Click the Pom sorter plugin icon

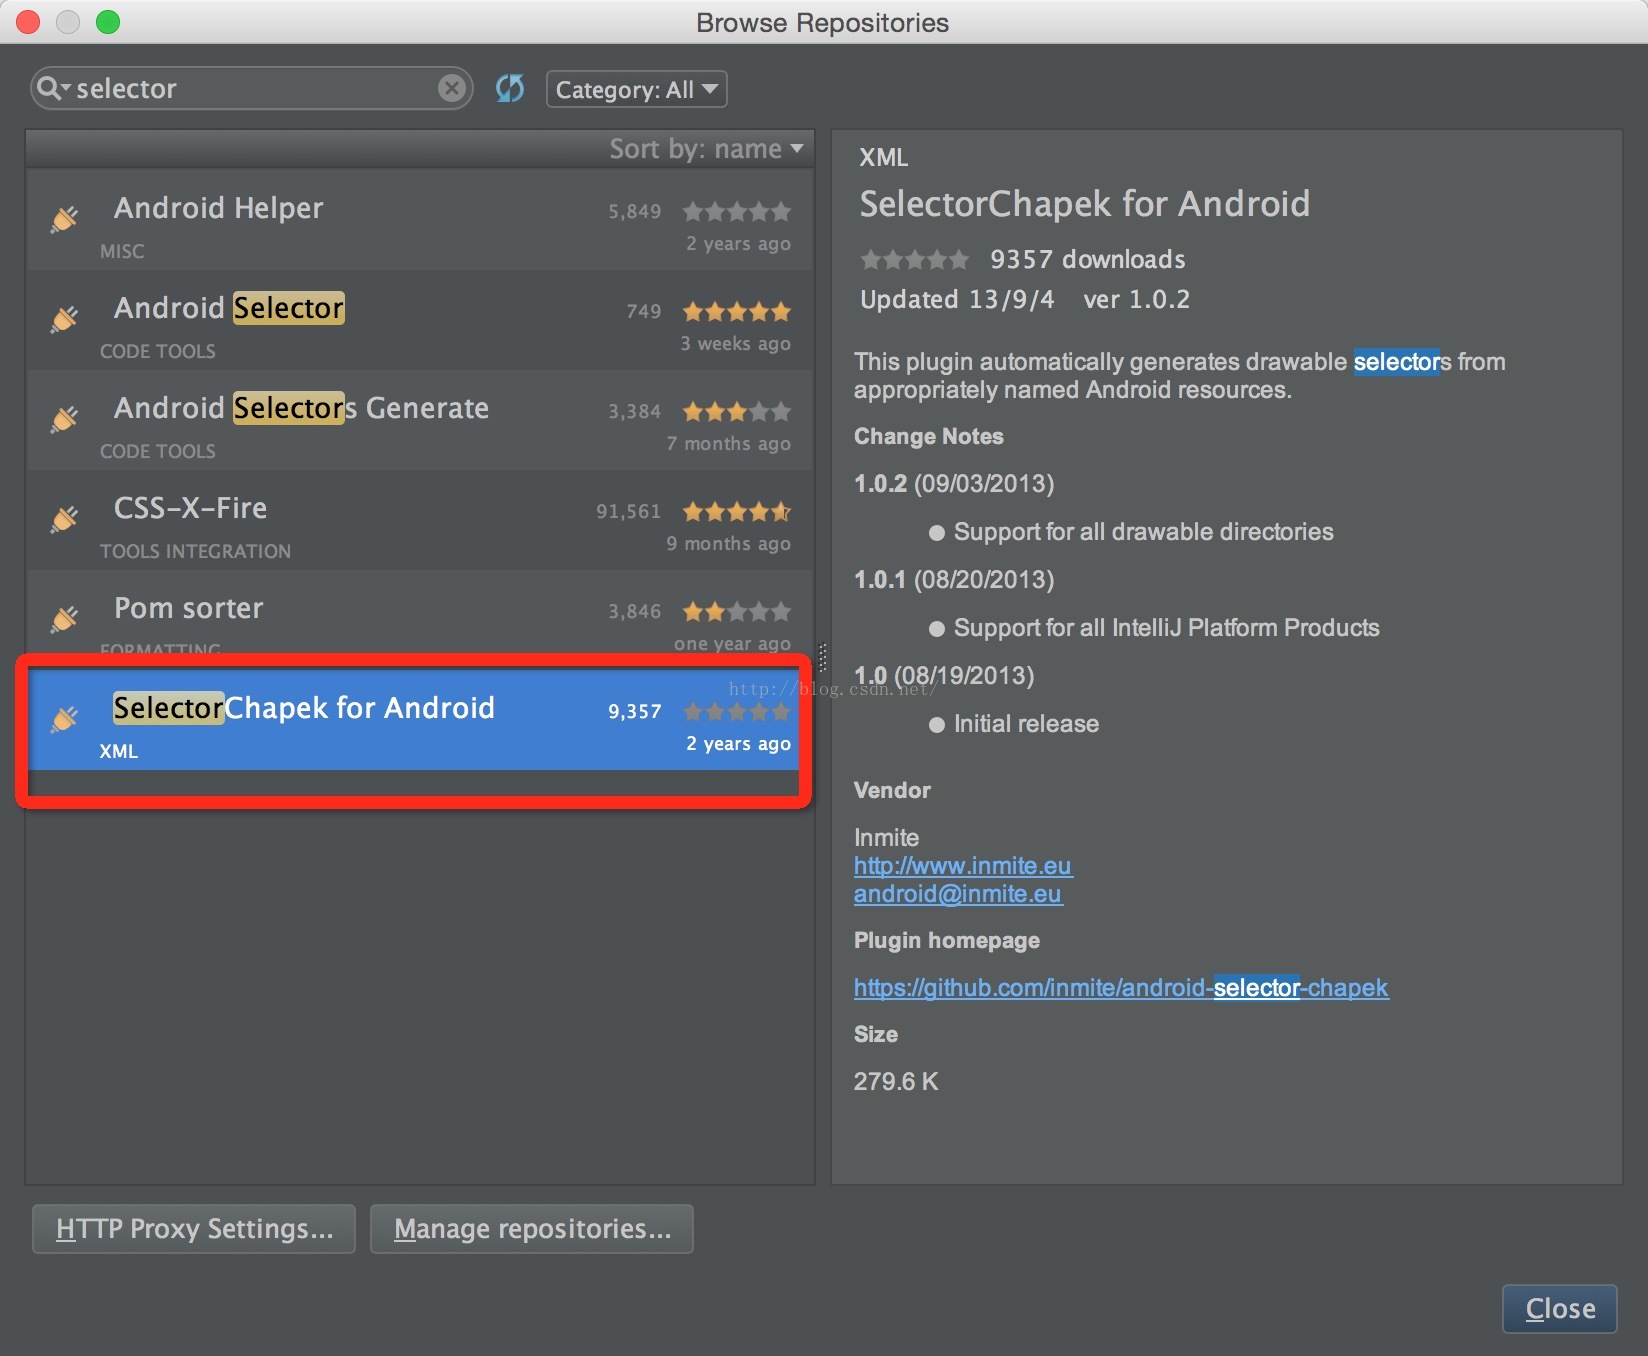[65, 619]
